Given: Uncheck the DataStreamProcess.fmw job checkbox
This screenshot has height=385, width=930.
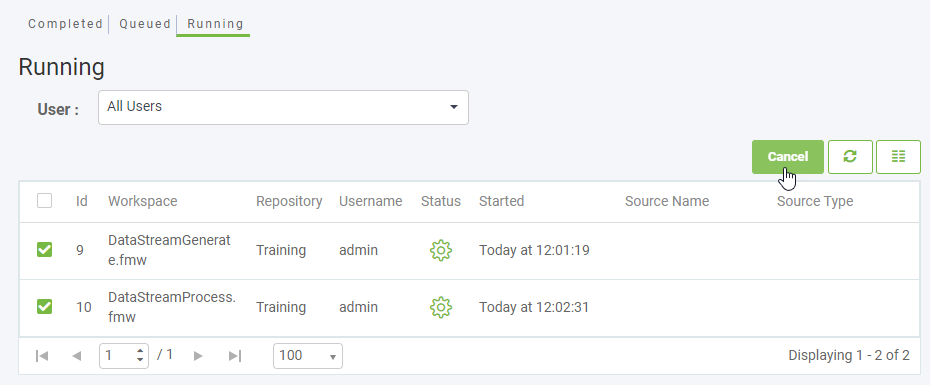Looking at the screenshot, I should click(x=44, y=307).
